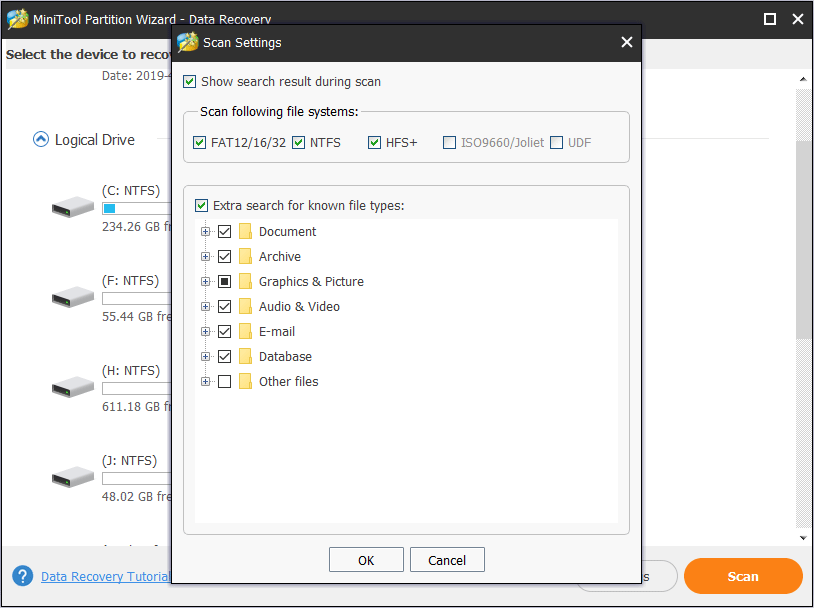
Task: Click the Graphics & Picture folder icon
Action: 245,281
